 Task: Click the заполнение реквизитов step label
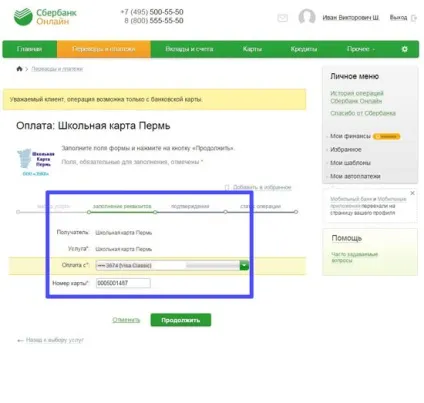coord(122,206)
